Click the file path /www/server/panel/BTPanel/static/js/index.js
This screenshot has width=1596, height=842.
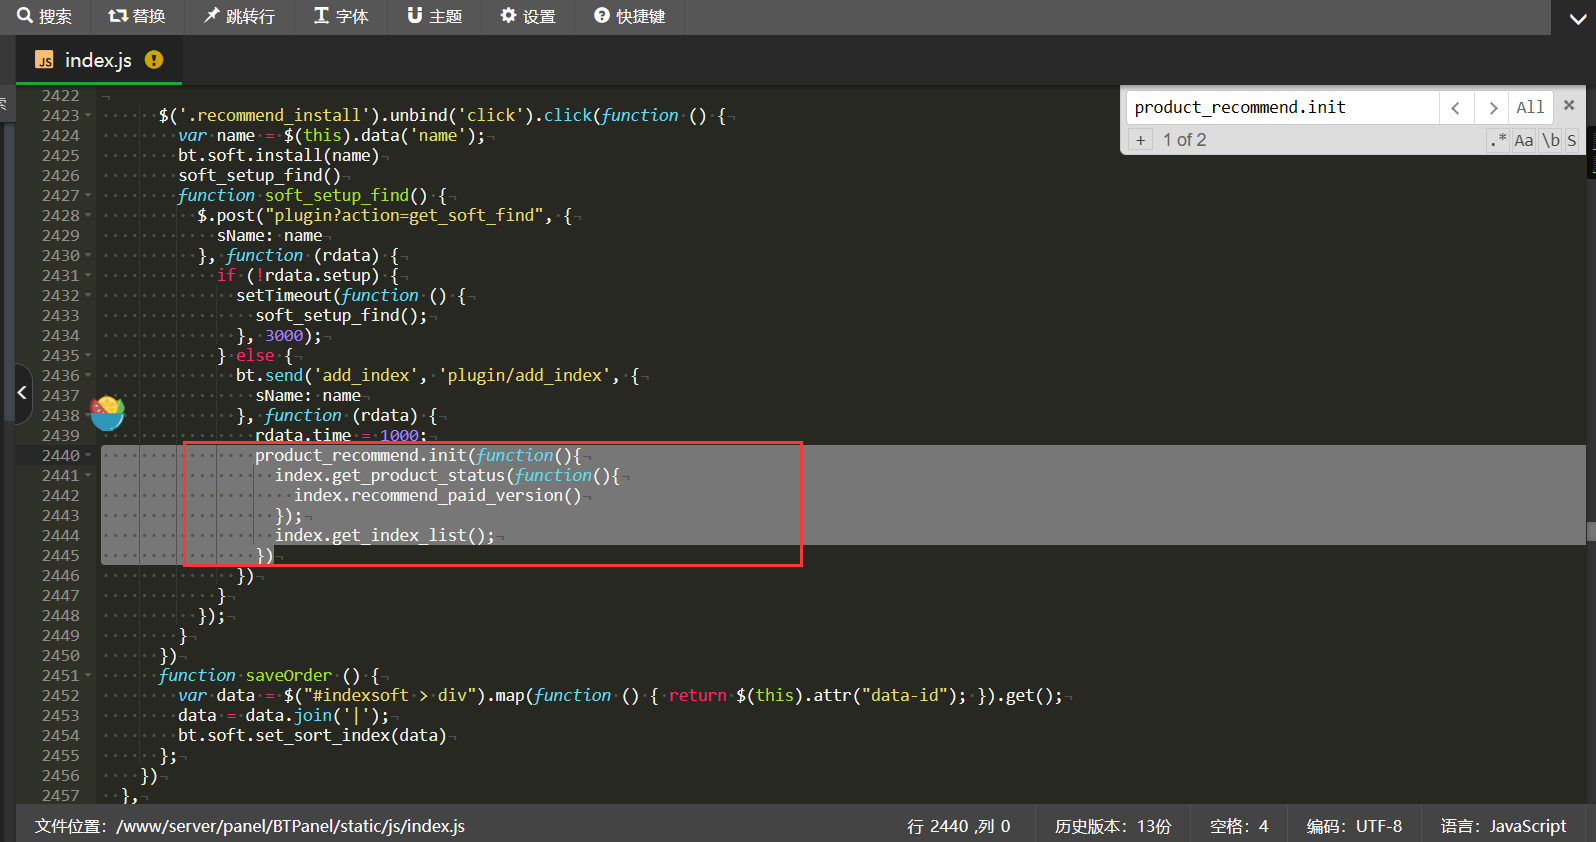[290, 826]
